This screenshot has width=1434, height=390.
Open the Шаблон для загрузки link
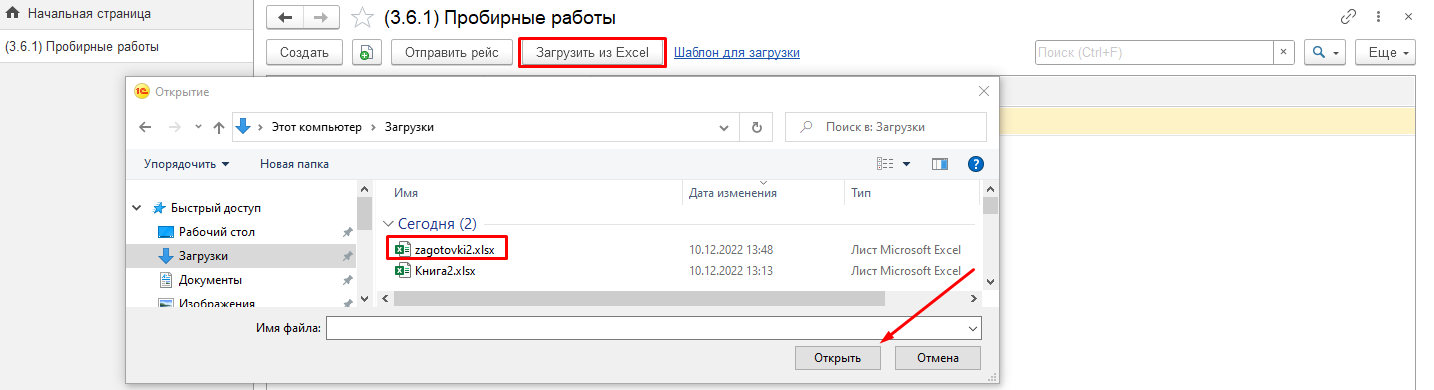pyautogui.click(x=737, y=52)
